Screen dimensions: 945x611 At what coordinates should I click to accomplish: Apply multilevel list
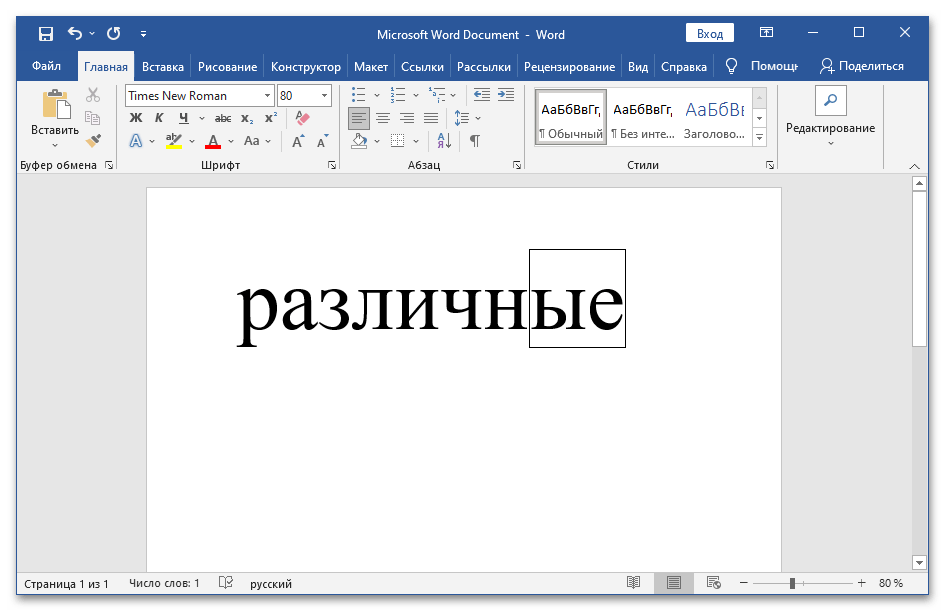pyautogui.click(x=437, y=95)
